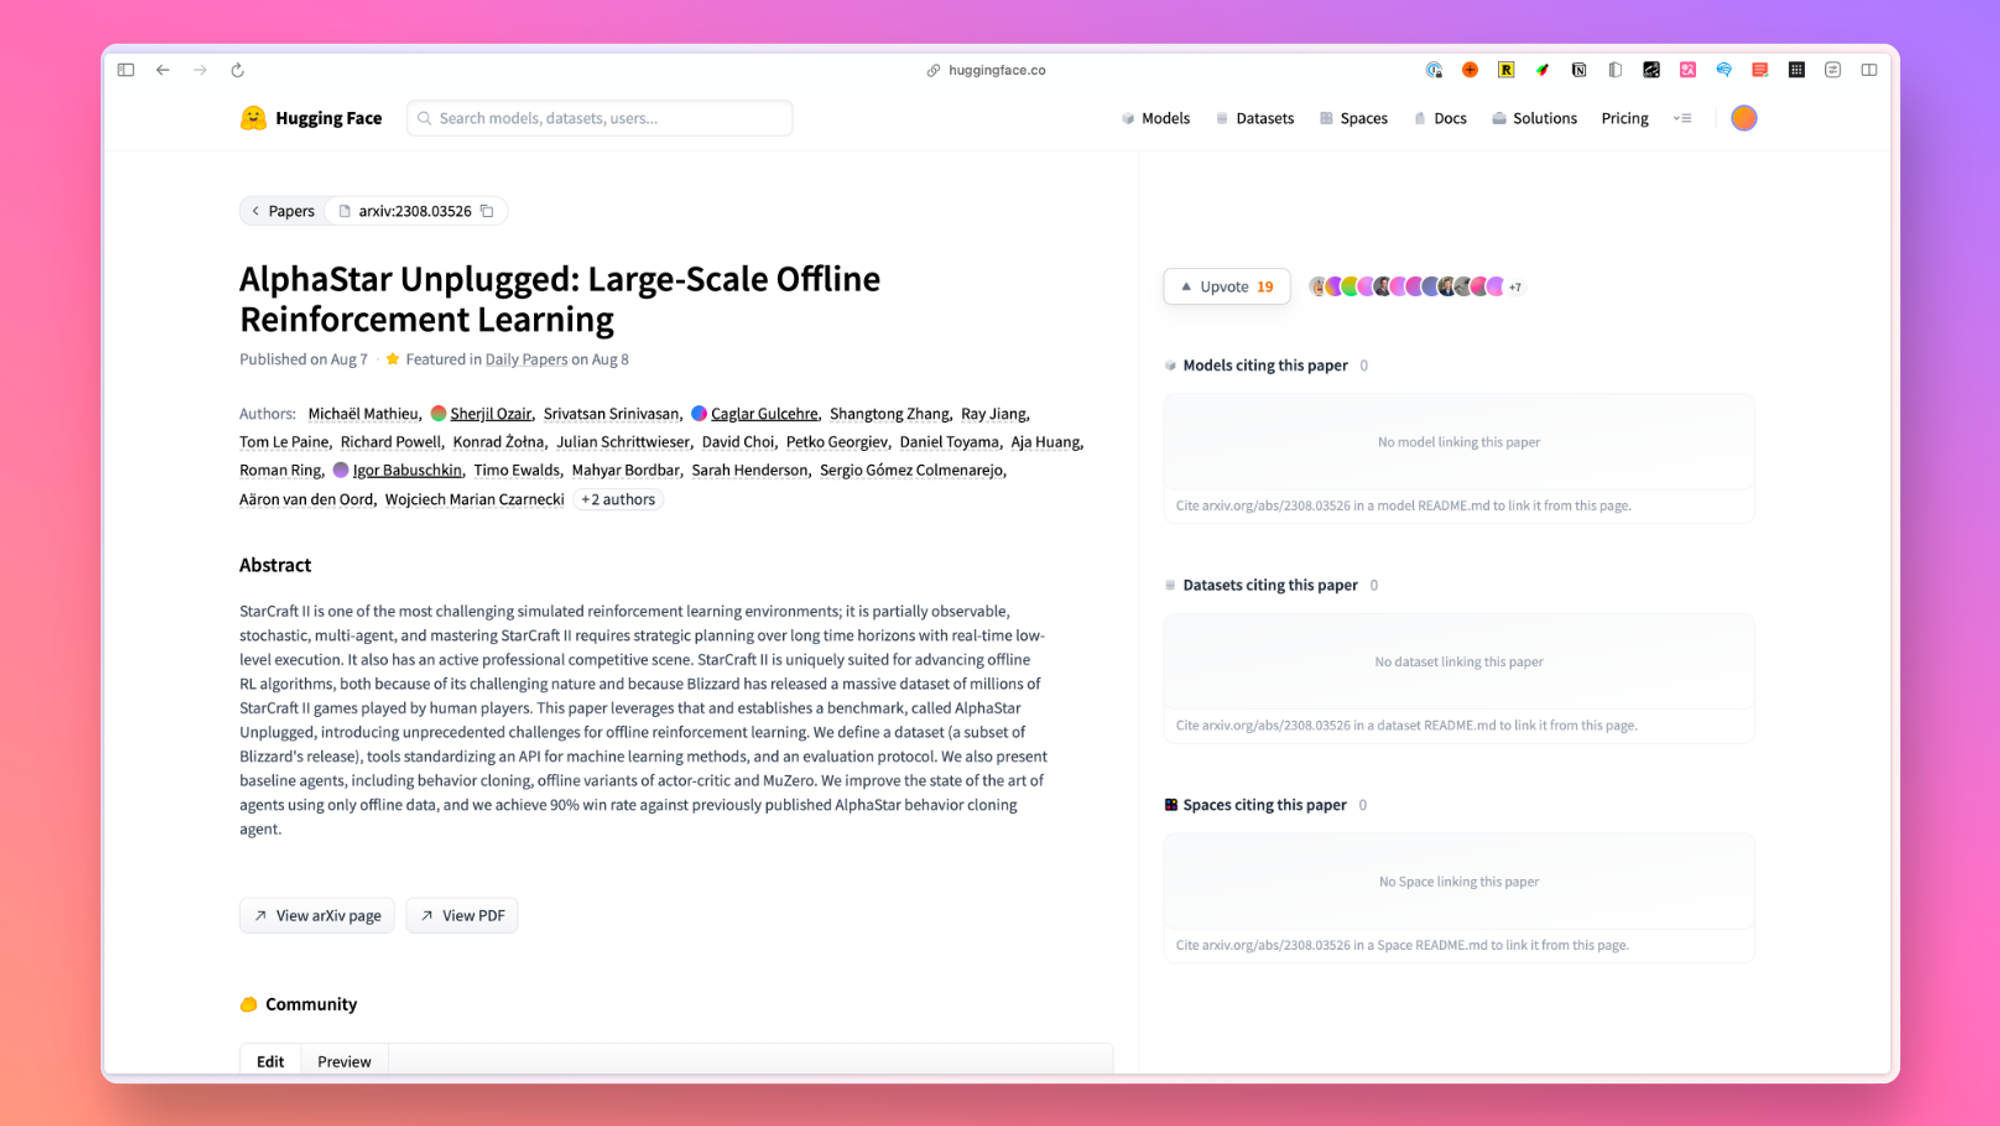Go forward in browser history
Image resolution: width=2000 pixels, height=1126 pixels.
(200, 70)
